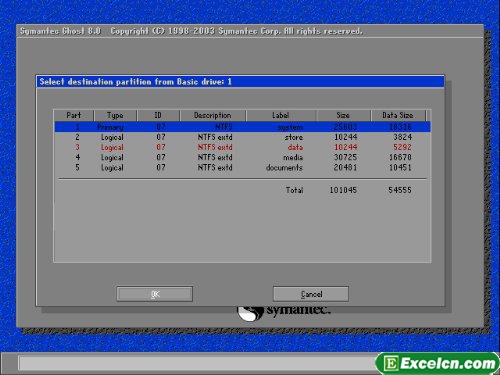Click the Symantec Ghost 8.0 title bar
Image resolution: width=500 pixels, height=375 pixels.
[x=250, y=31]
